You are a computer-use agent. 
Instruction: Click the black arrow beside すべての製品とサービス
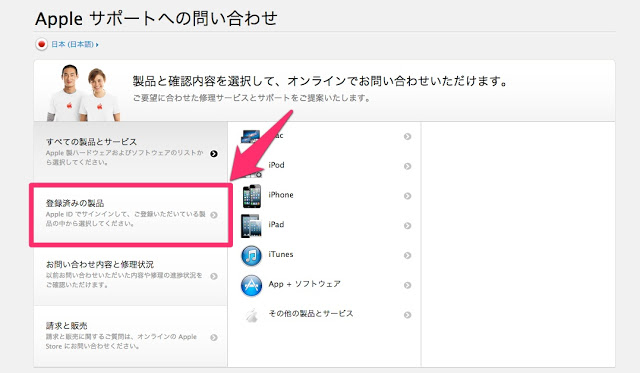tap(214, 154)
